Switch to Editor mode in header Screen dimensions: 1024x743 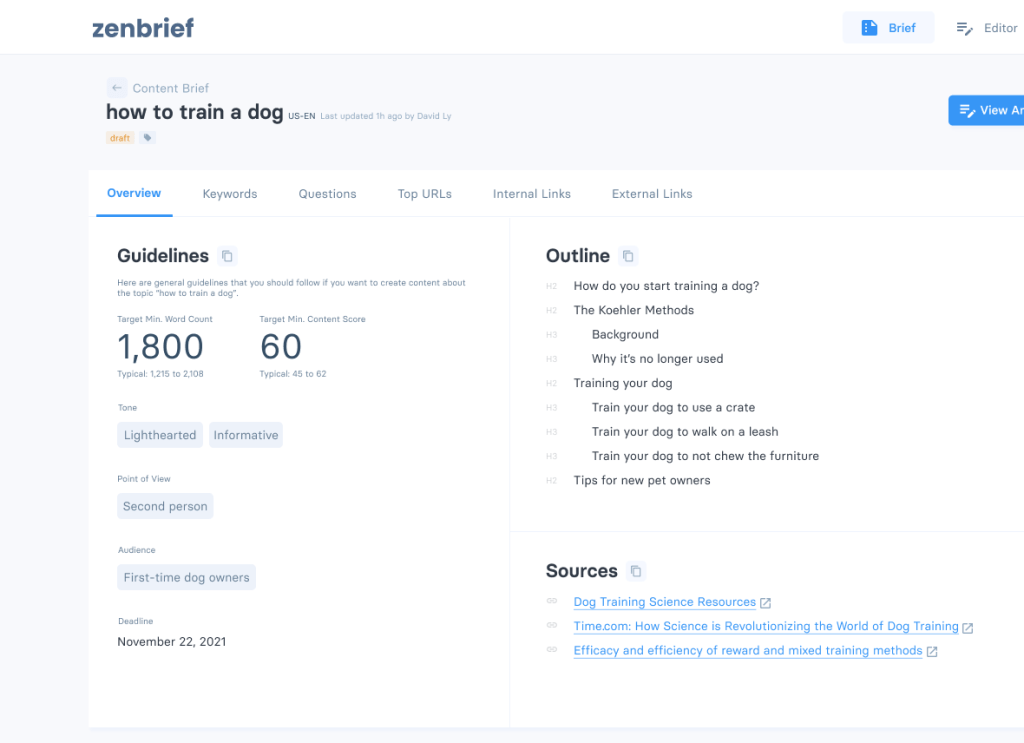(x=987, y=28)
